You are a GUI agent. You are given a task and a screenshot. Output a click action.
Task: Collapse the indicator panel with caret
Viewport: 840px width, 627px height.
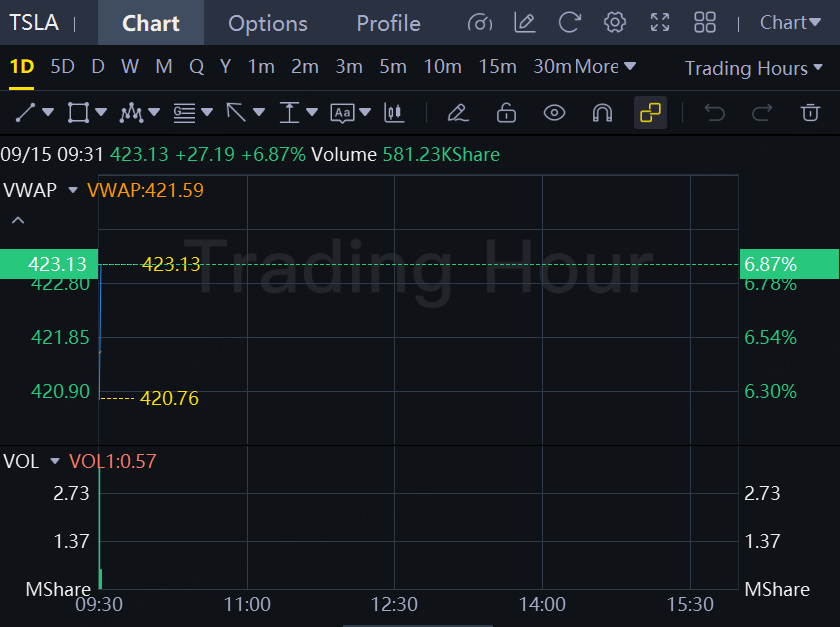pos(18,220)
